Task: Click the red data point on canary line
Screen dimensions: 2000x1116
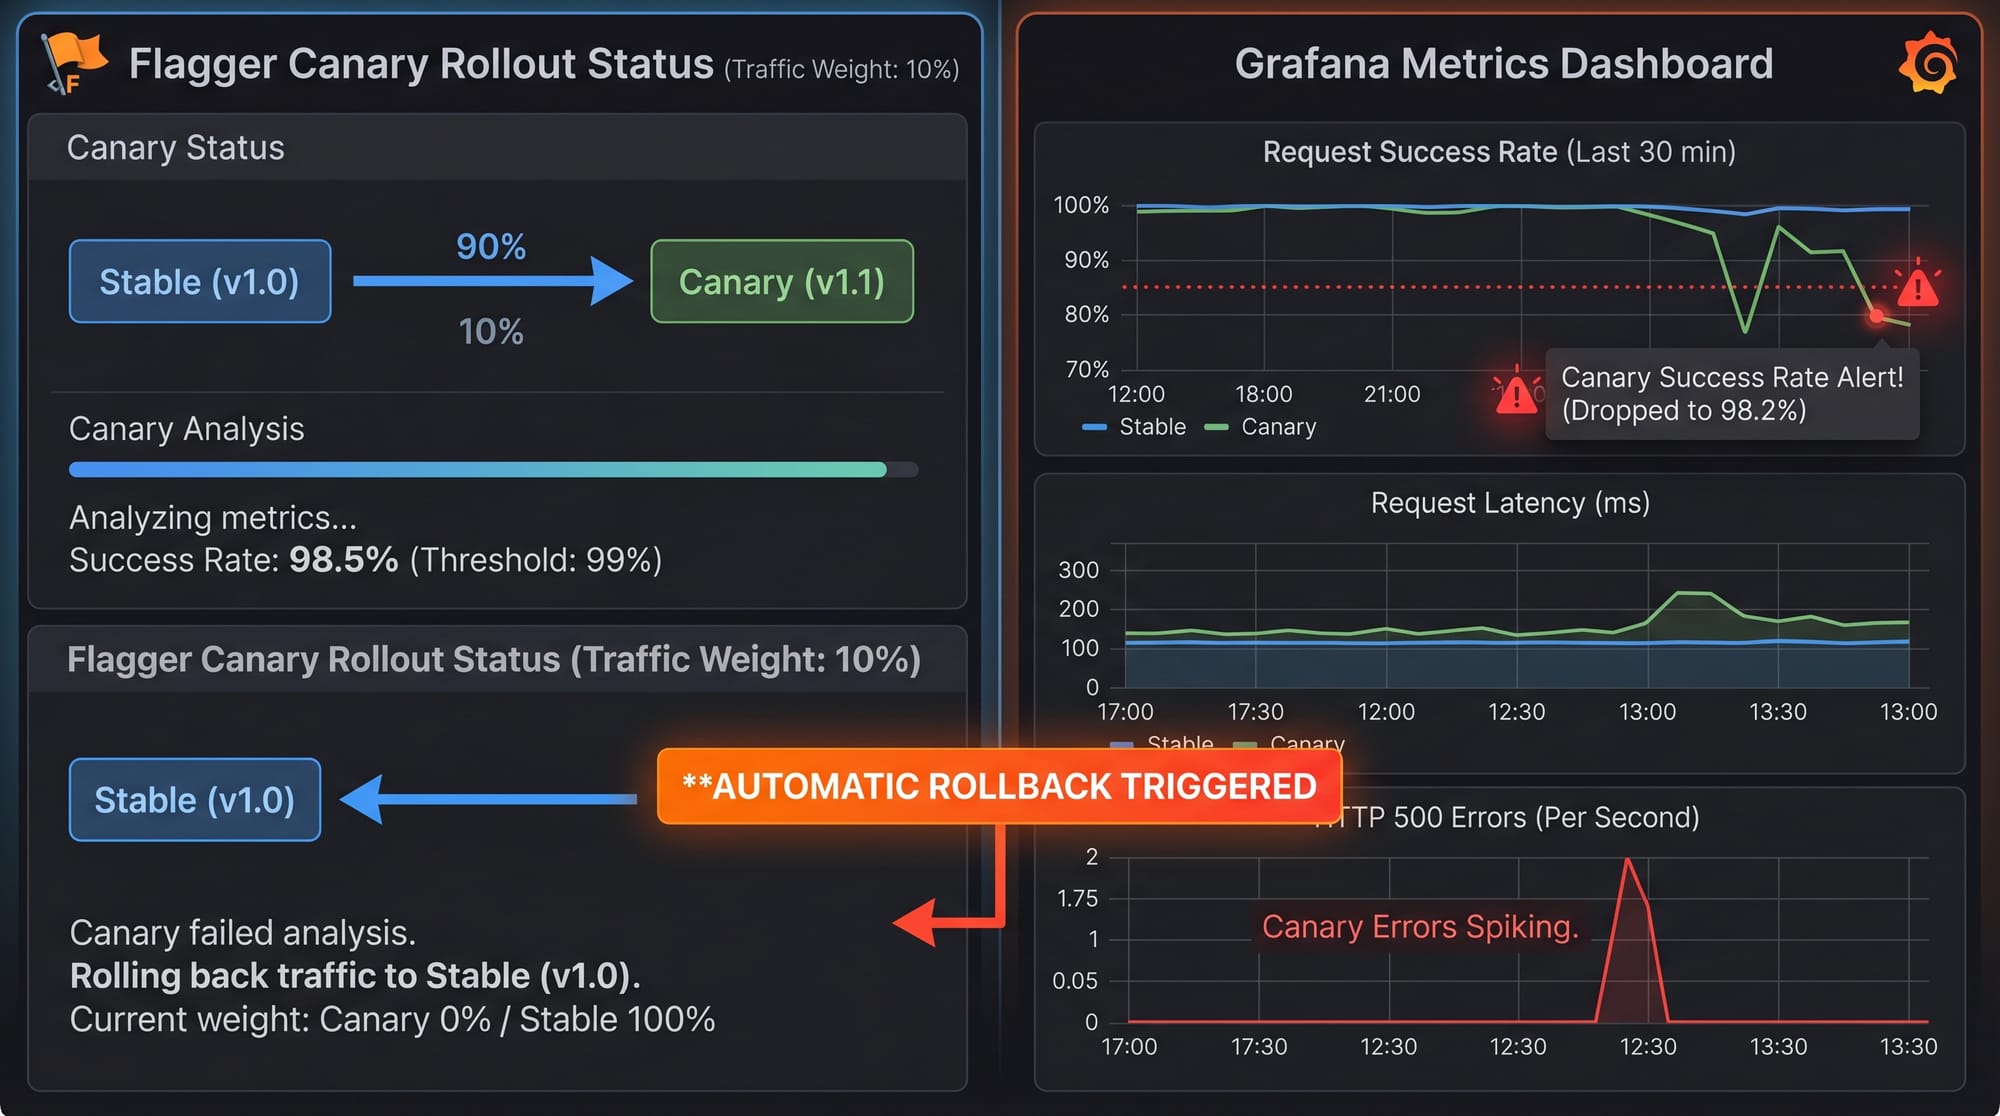Action: (x=1876, y=316)
